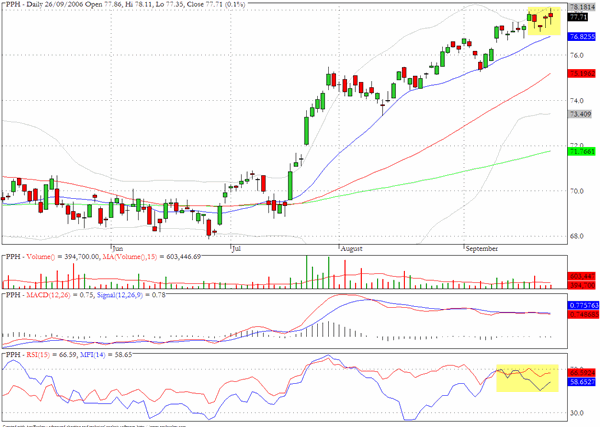The height and width of the screenshot is (427, 600).
Task: Click the RSI(15) label in bottom panel
Action: [x=38, y=355]
